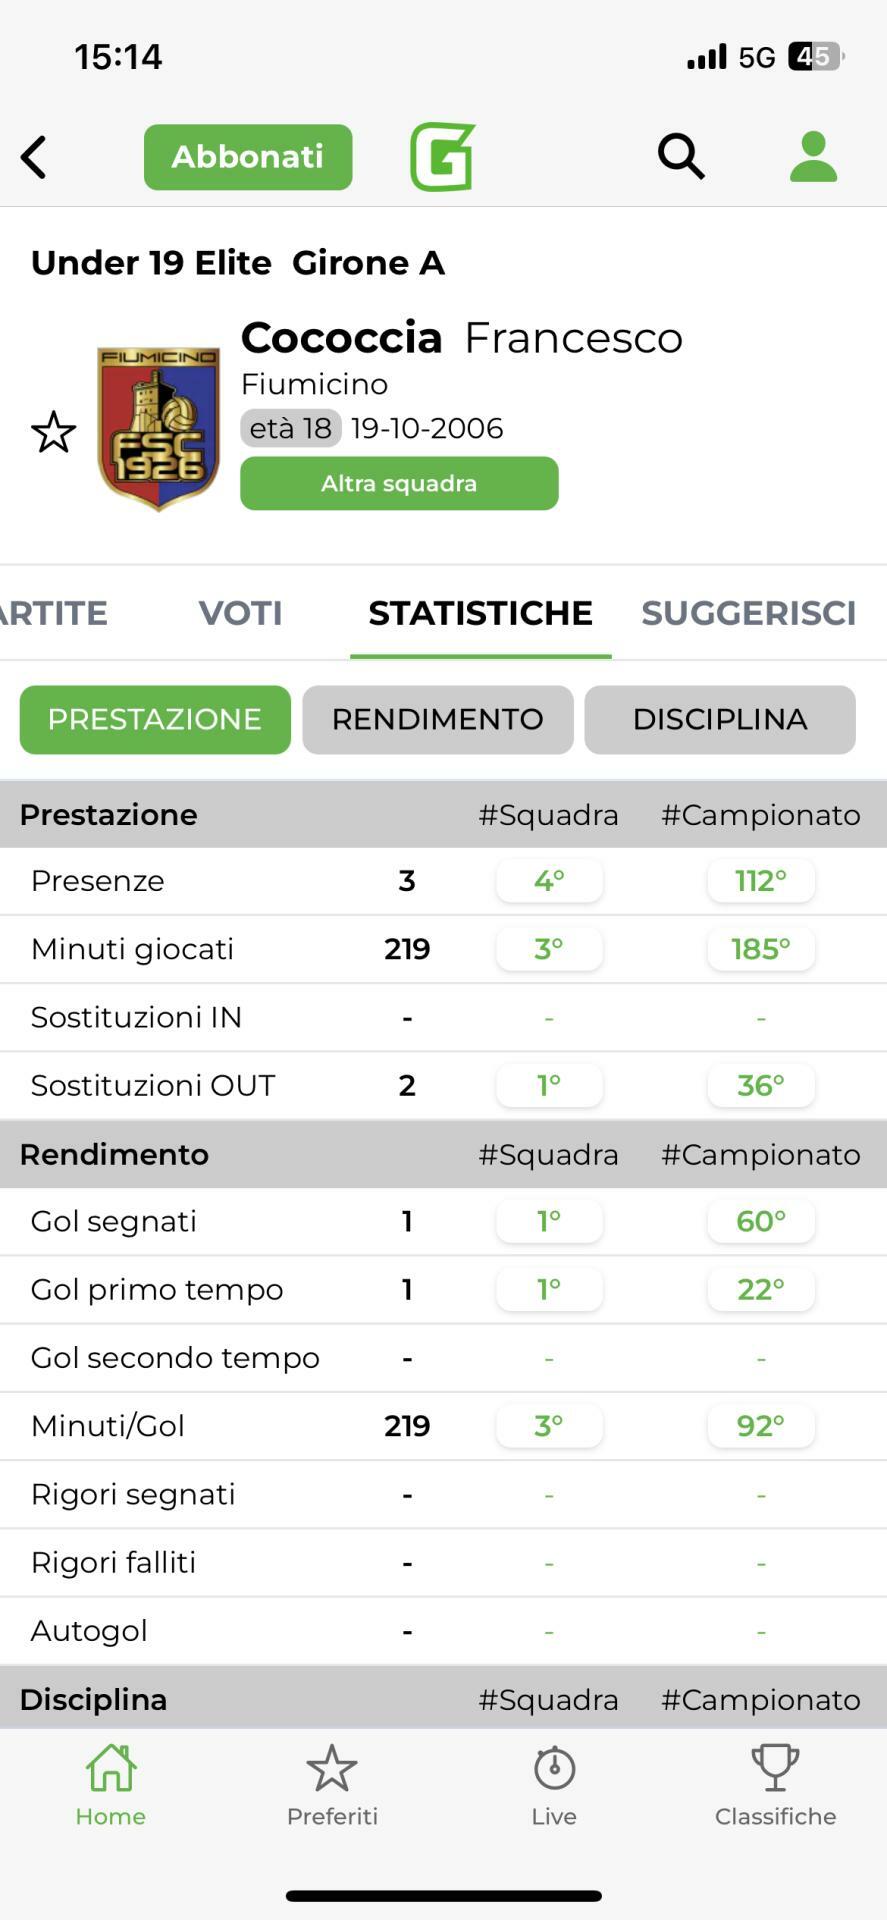Toggle favorite star next to Fiumicino crest
This screenshot has width=887, height=1920.
click(54, 432)
